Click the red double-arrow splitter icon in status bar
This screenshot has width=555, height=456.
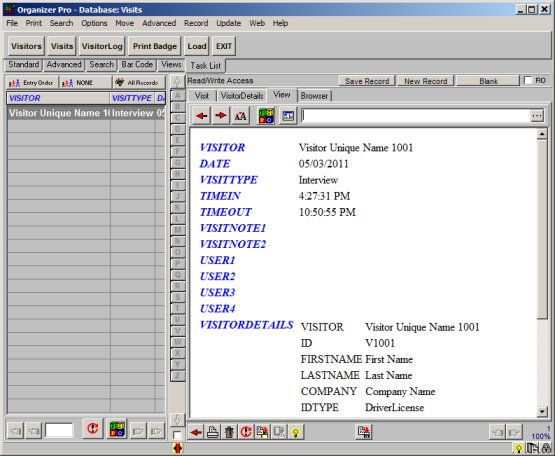pos(177,449)
